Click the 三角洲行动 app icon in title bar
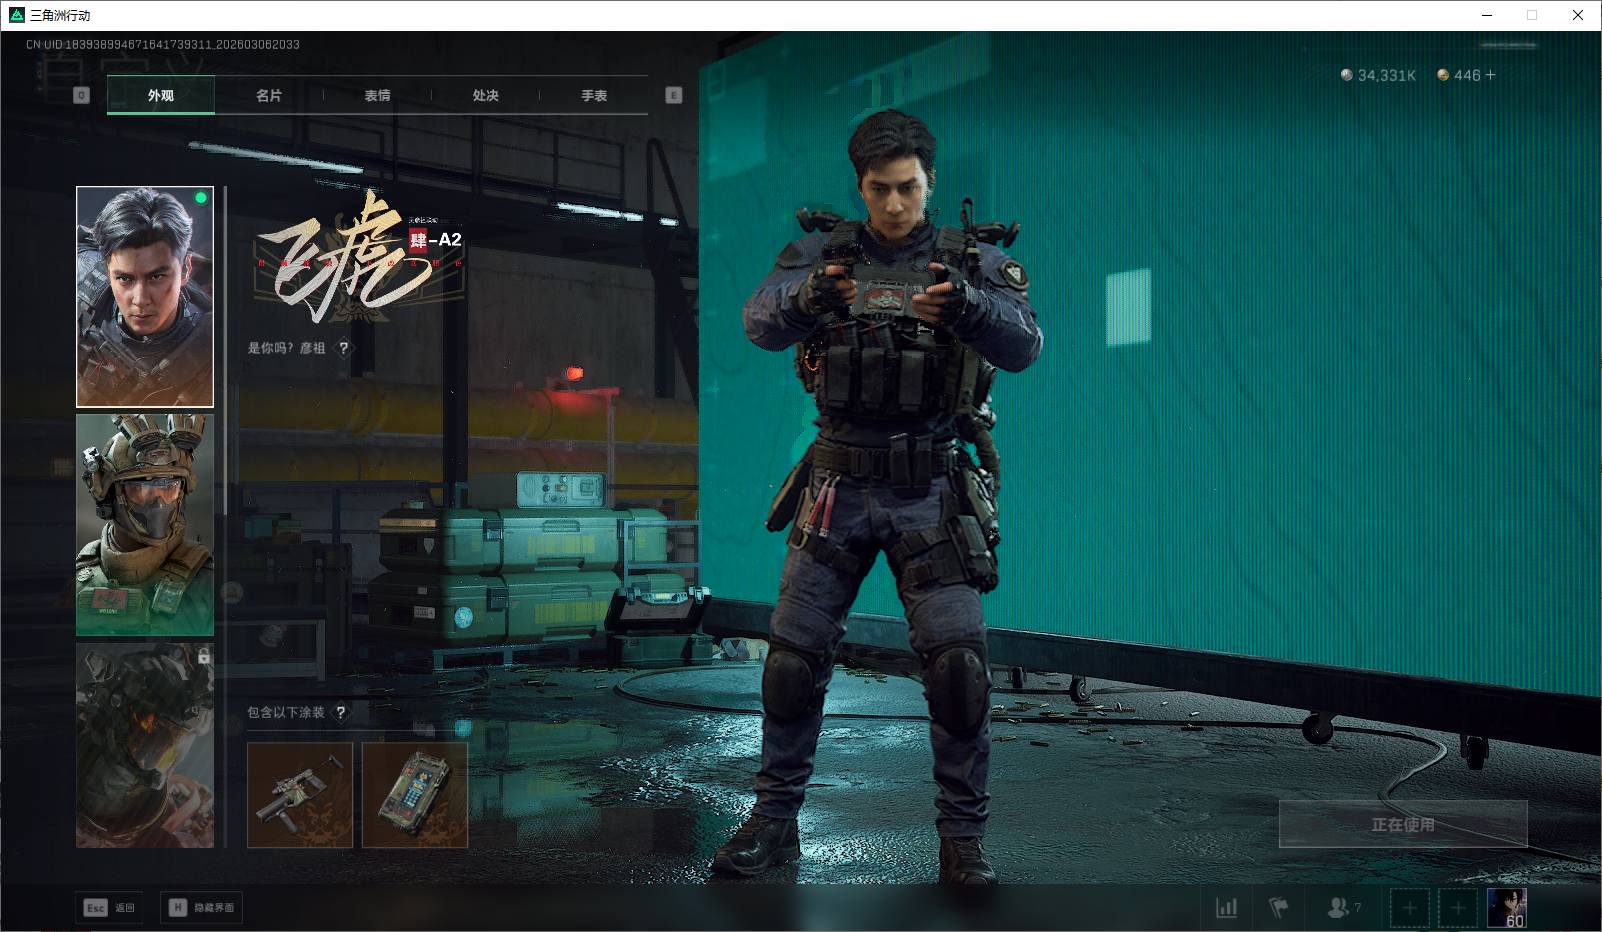The image size is (1602, 932). pyautogui.click(x=16, y=15)
